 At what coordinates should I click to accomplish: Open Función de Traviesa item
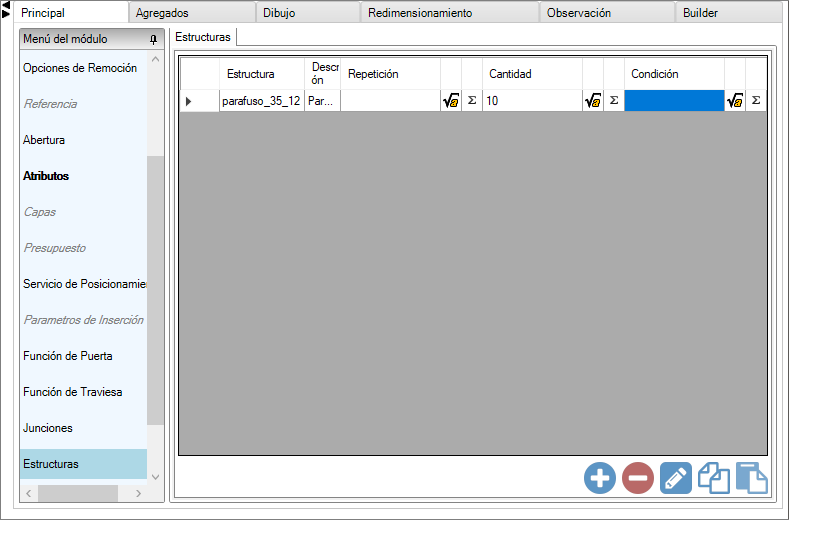[x=72, y=392]
